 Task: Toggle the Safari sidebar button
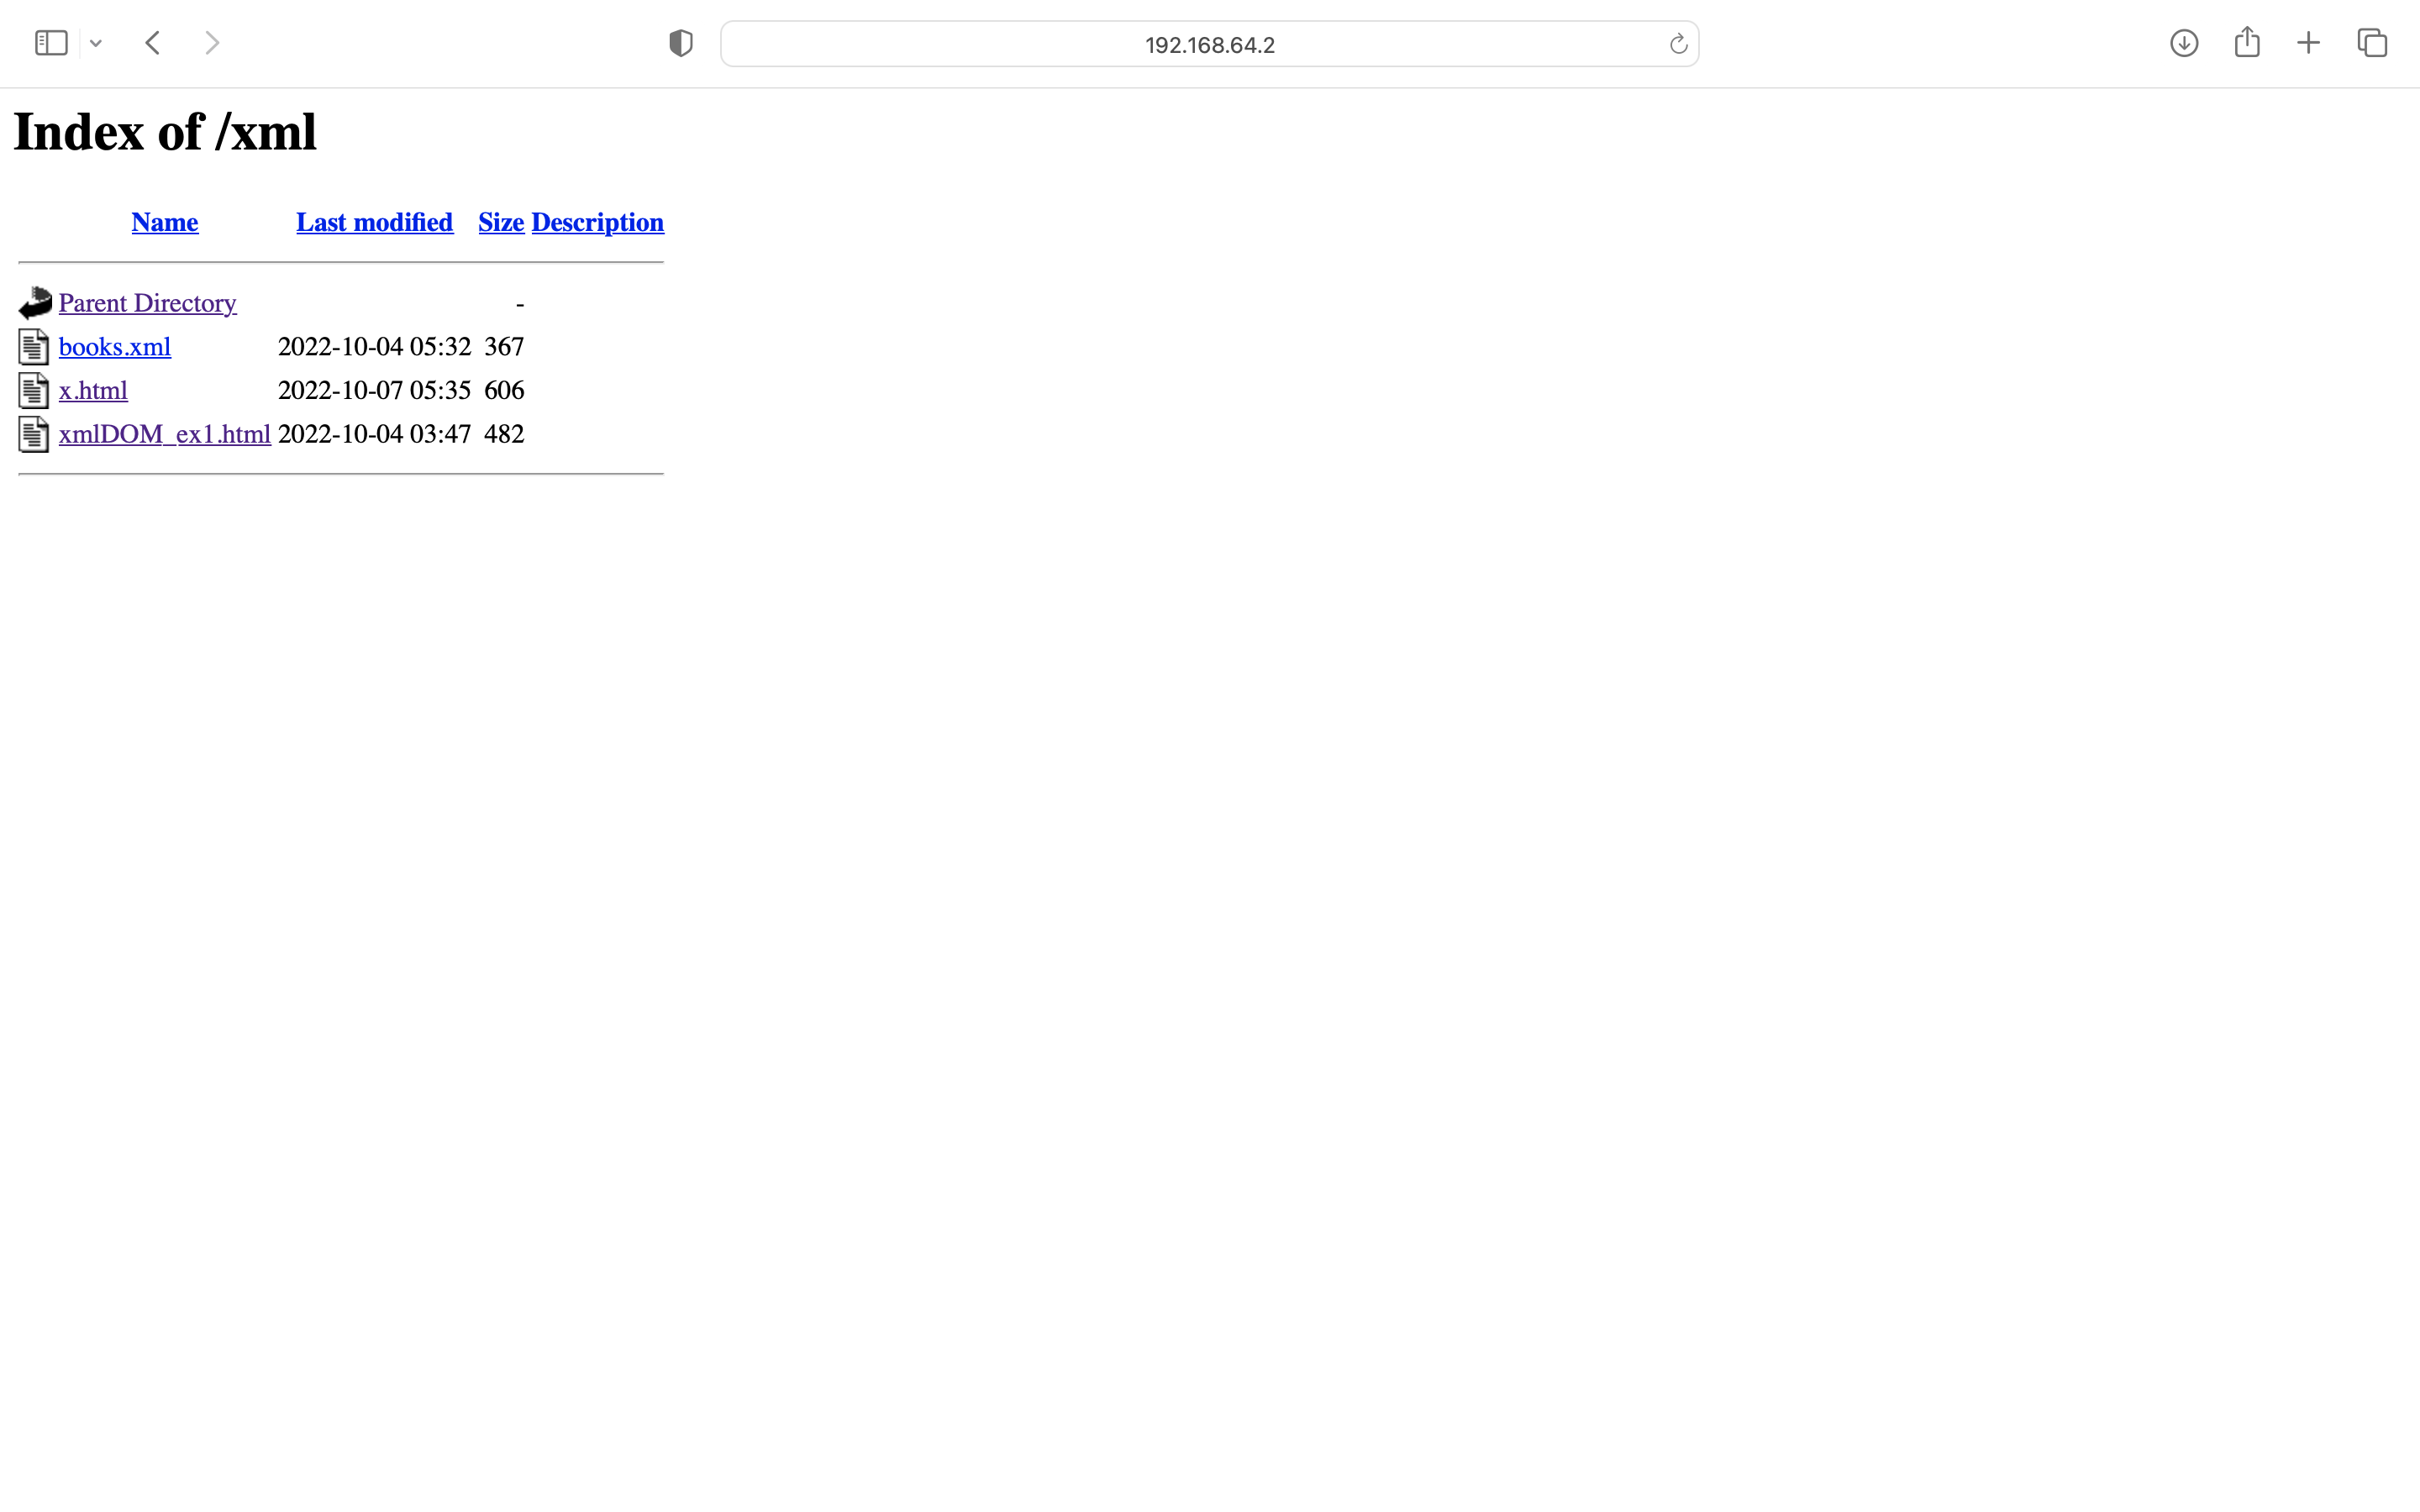tap(51, 43)
